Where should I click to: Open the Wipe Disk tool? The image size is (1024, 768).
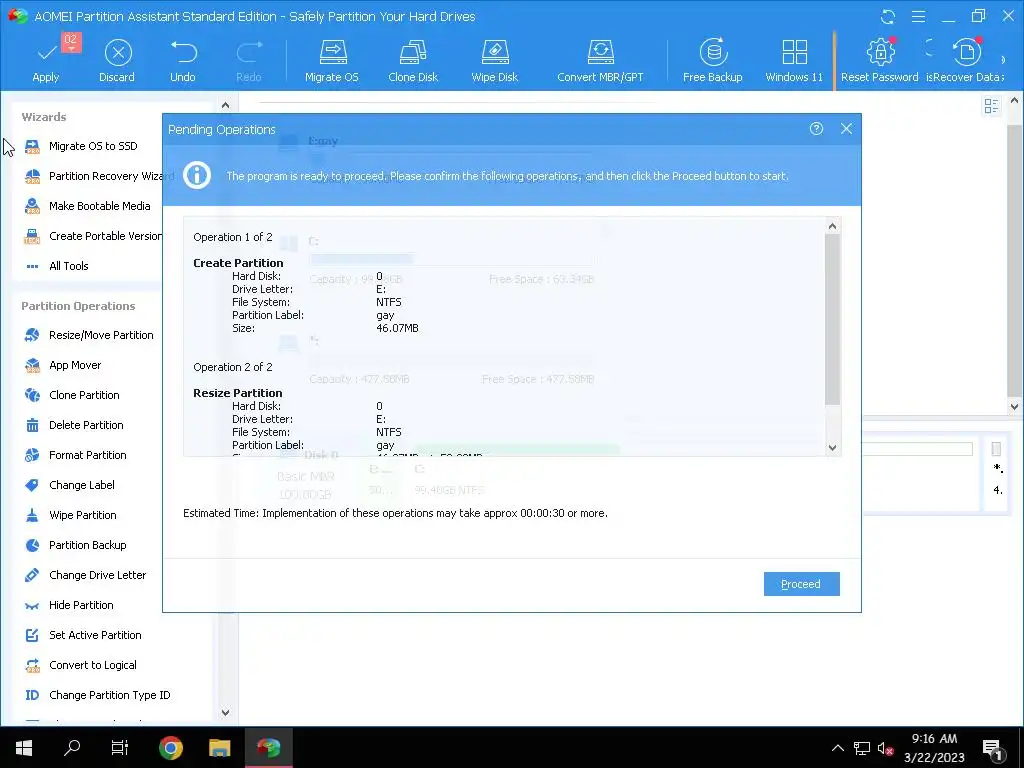coord(494,60)
